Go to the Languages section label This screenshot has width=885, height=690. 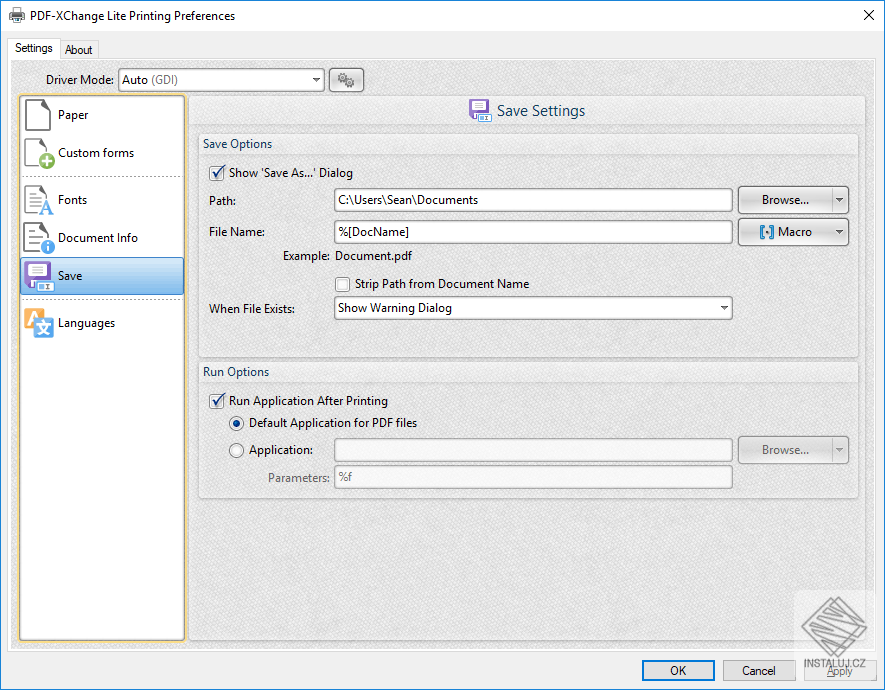click(x=86, y=323)
